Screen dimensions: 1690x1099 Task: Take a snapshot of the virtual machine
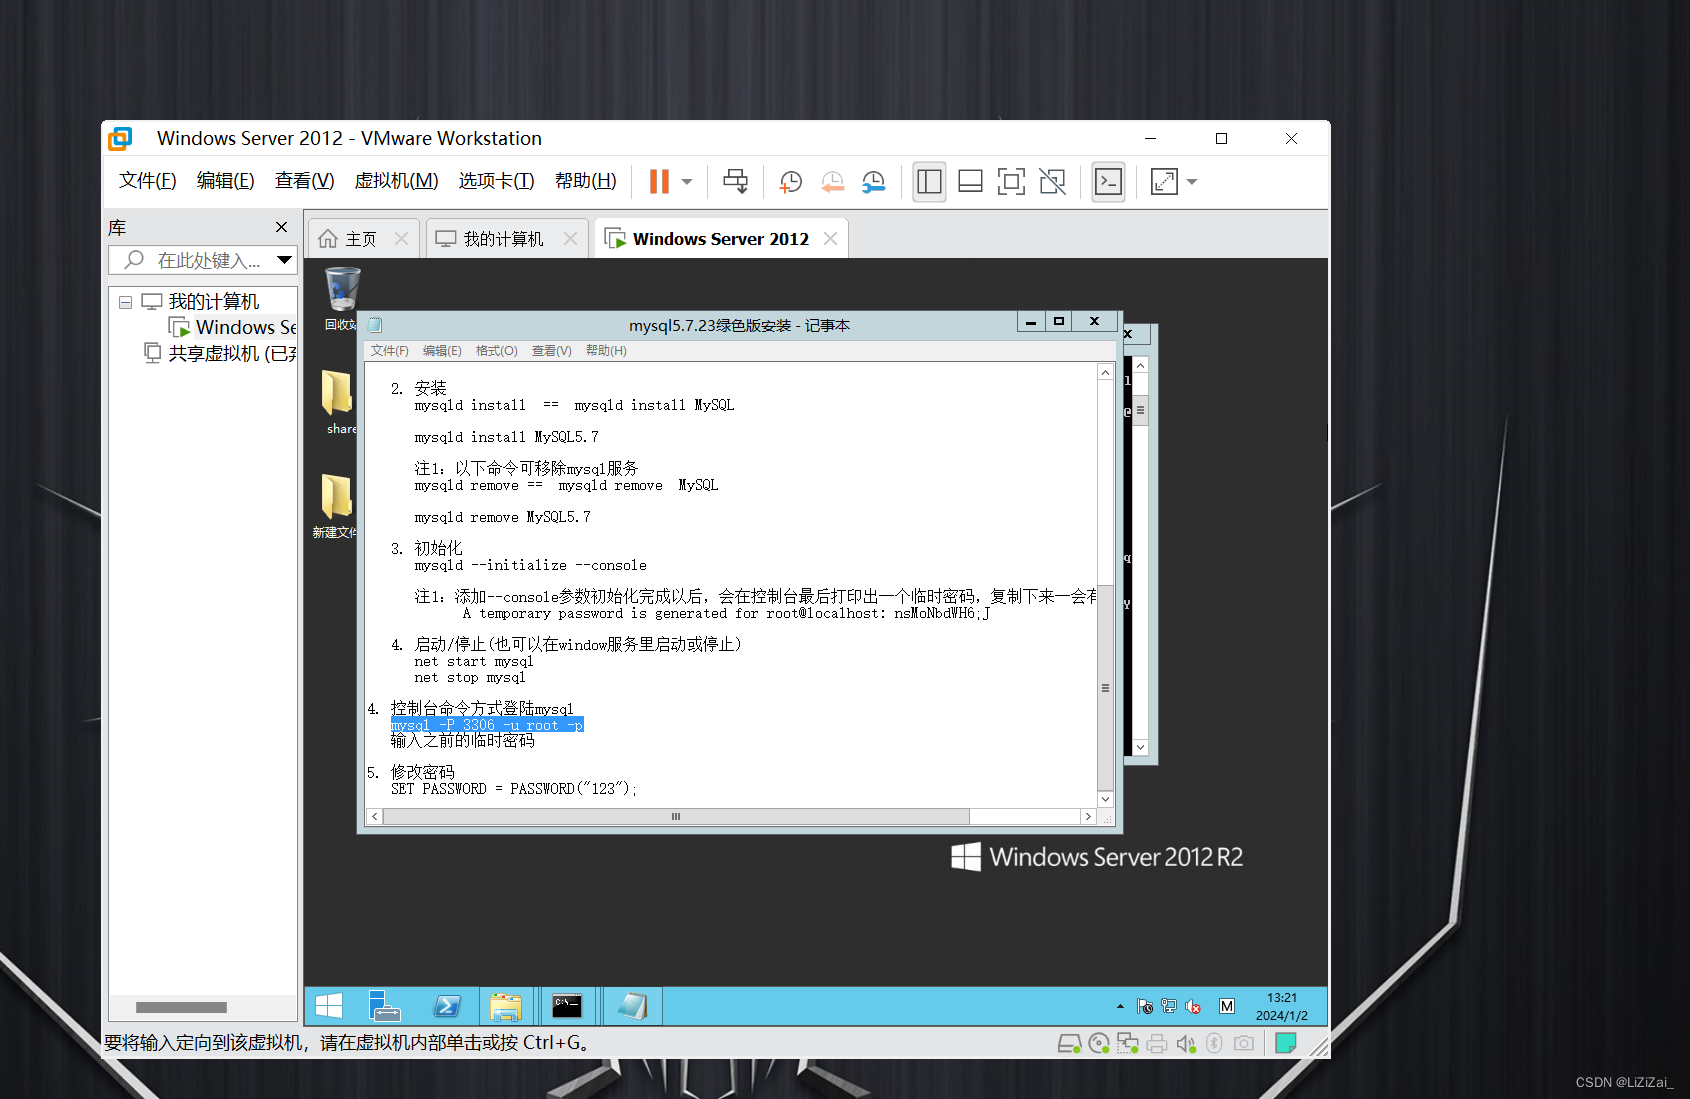791,181
